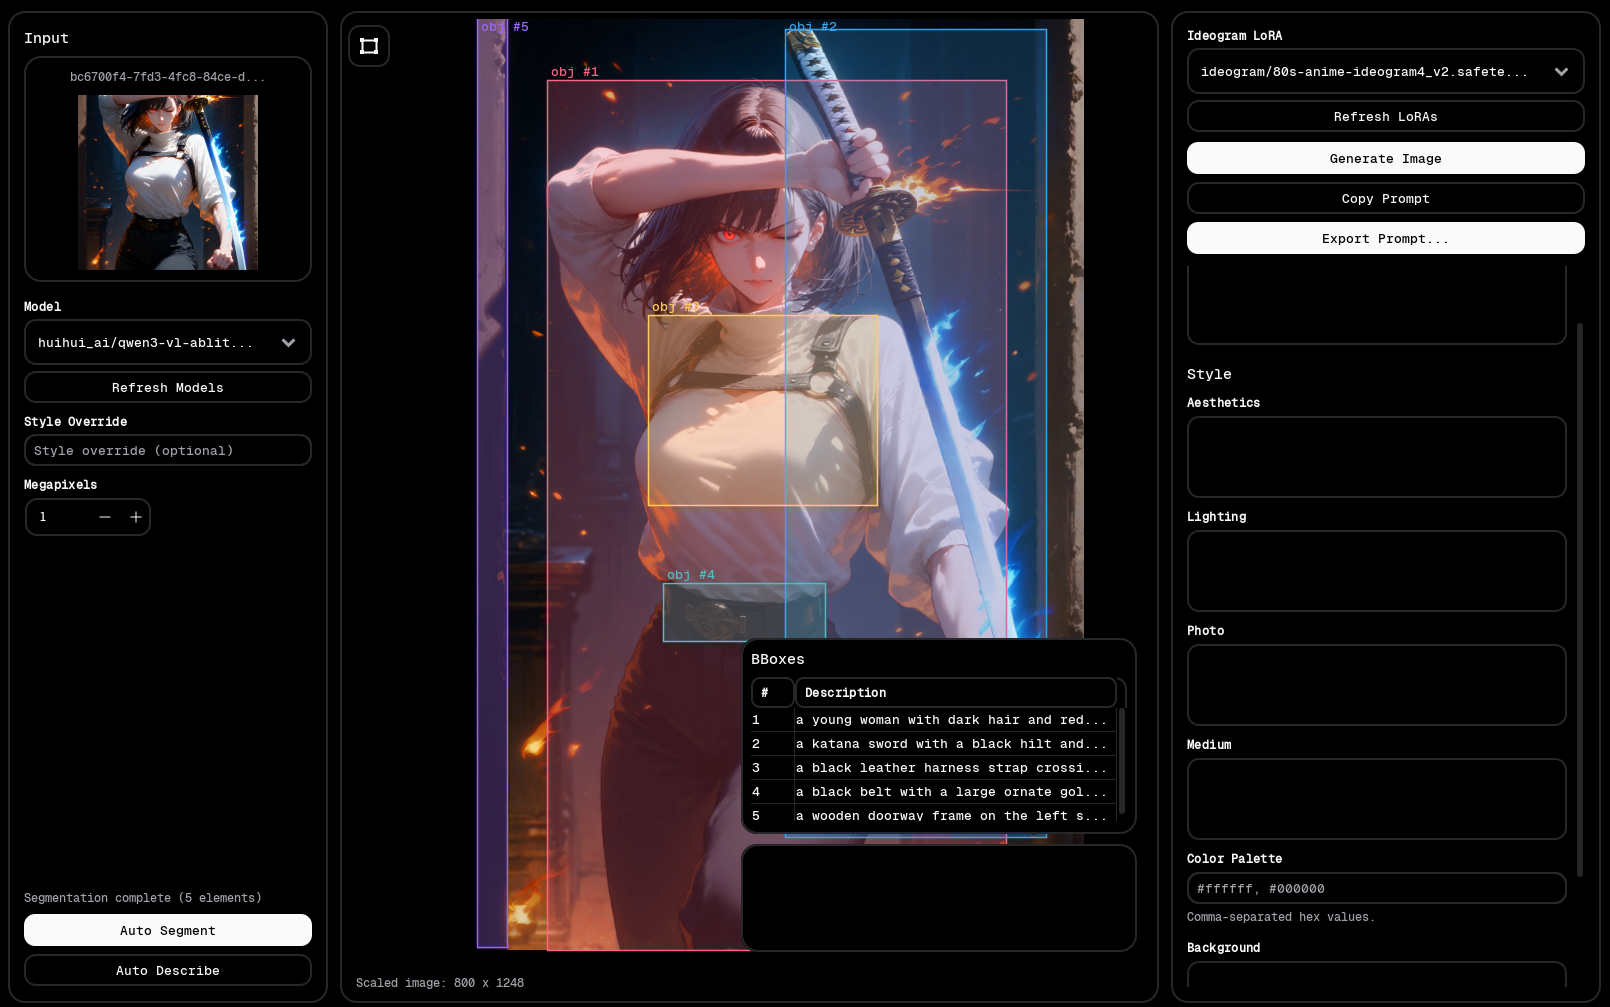This screenshot has height=1007, width=1610.
Task: Click the input filename bc6700f4-7fd3-4fc8-84ce-d...
Action: (168, 77)
